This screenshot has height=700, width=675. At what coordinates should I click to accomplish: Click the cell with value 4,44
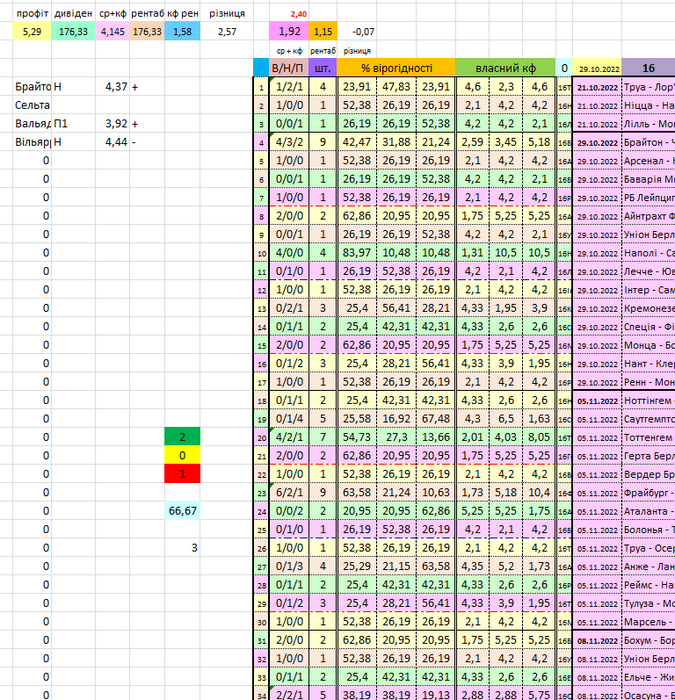[112, 142]
